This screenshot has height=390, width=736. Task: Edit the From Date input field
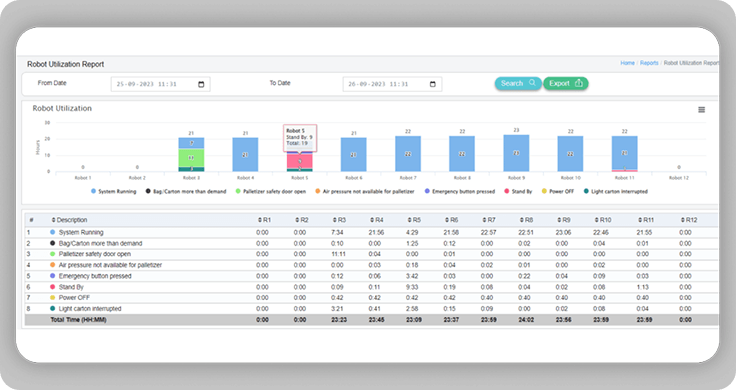[161, 84]
